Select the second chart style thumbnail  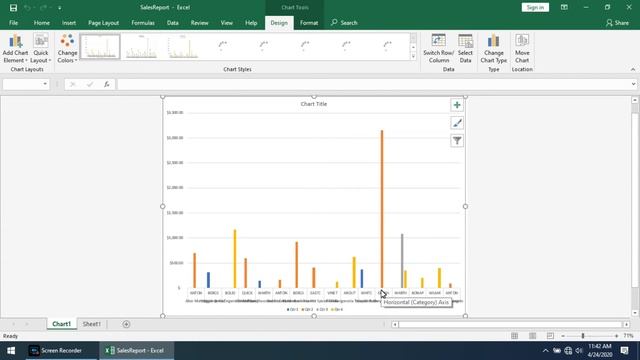141,47
